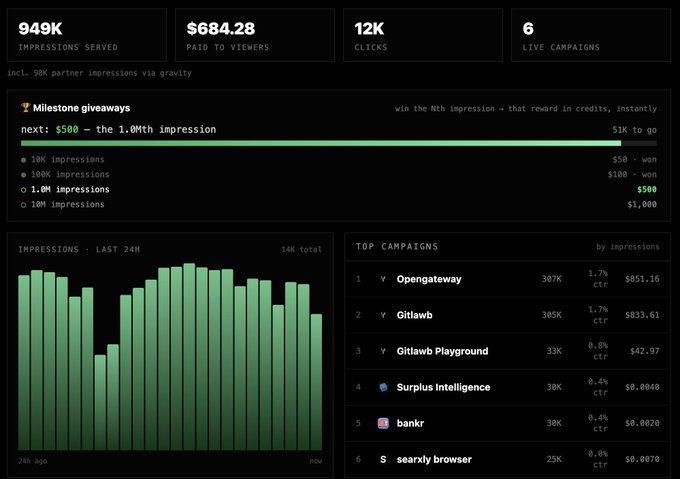This screenshot has width=680, height=479.
Task: Click the 100K impressions milestone bullet
Action: pyautogui.click(x=23, y=175)
